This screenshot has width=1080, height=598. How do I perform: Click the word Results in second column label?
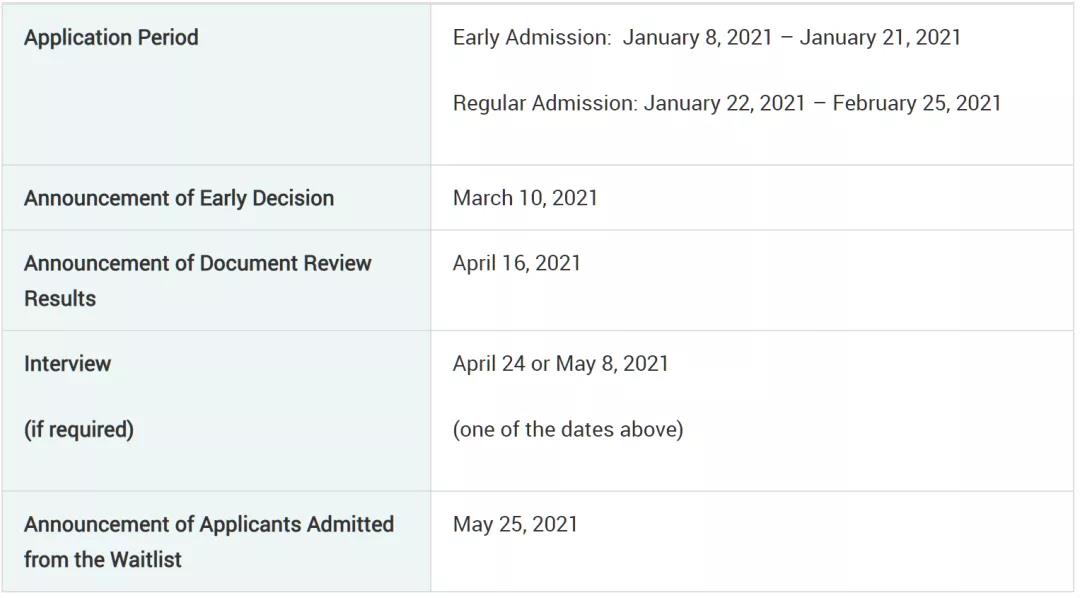[60, 299]
